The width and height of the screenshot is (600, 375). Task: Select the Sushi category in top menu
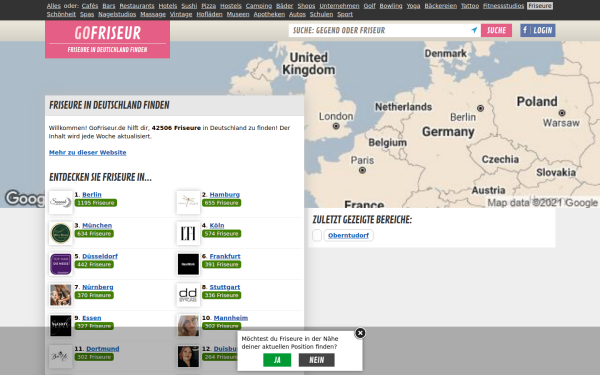tap(189, 6)
